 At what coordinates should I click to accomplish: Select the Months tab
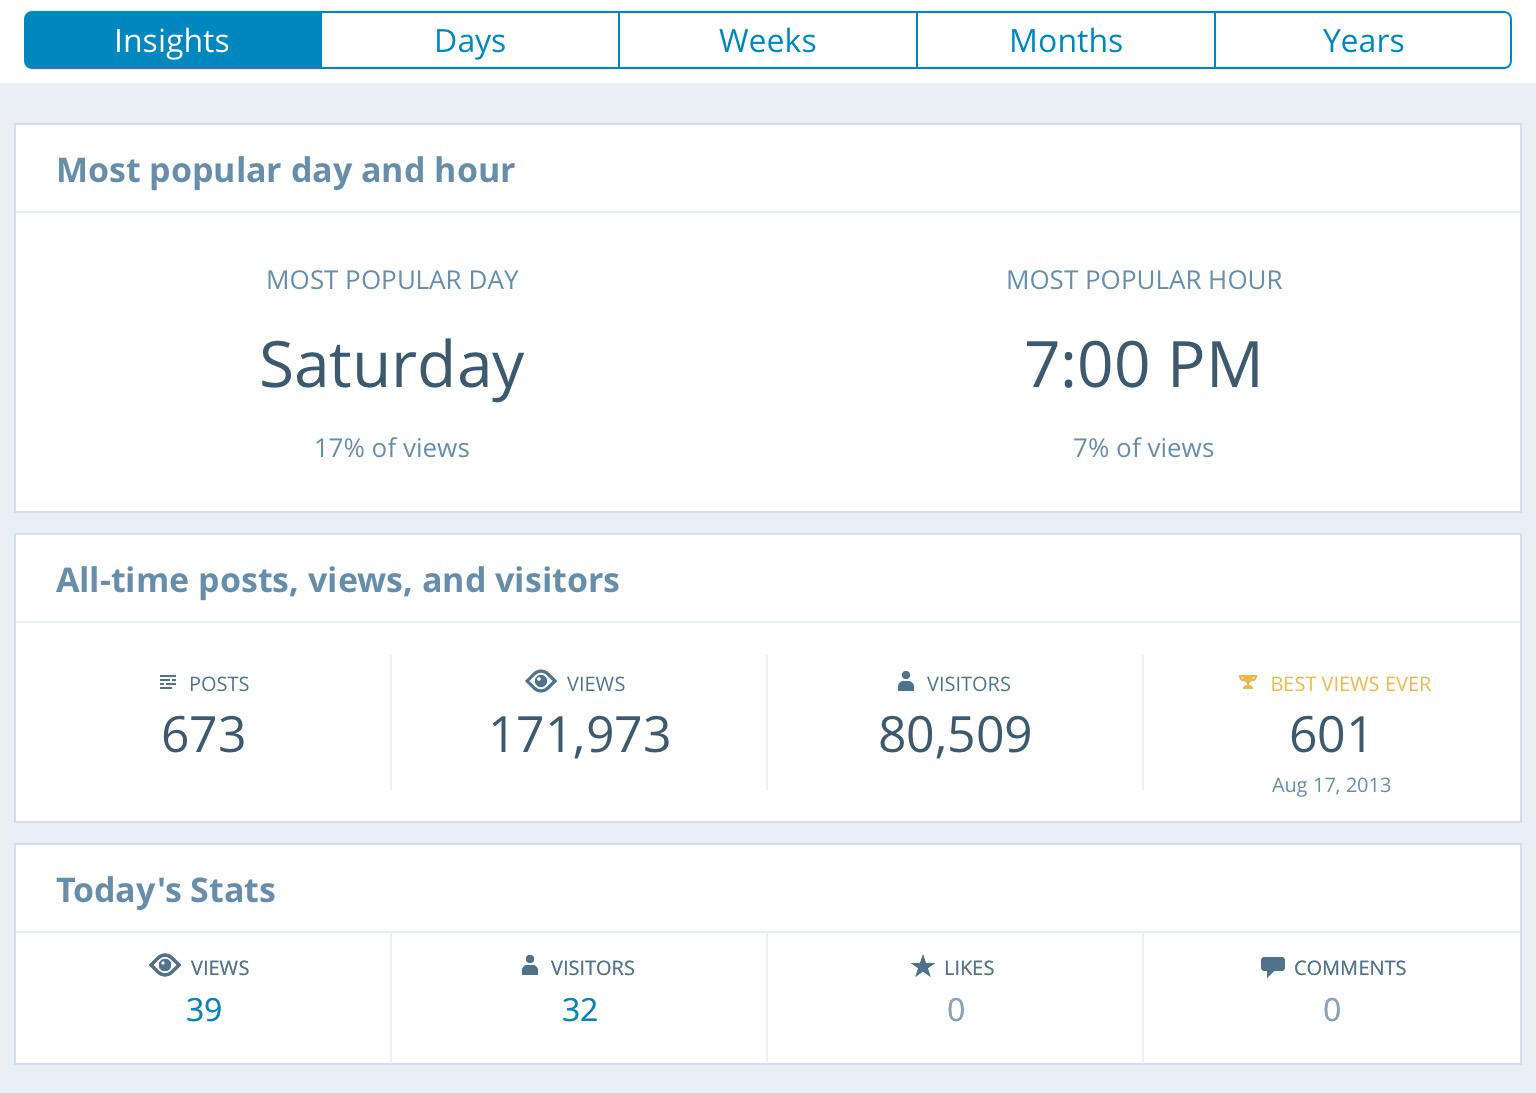point(1065,41)
